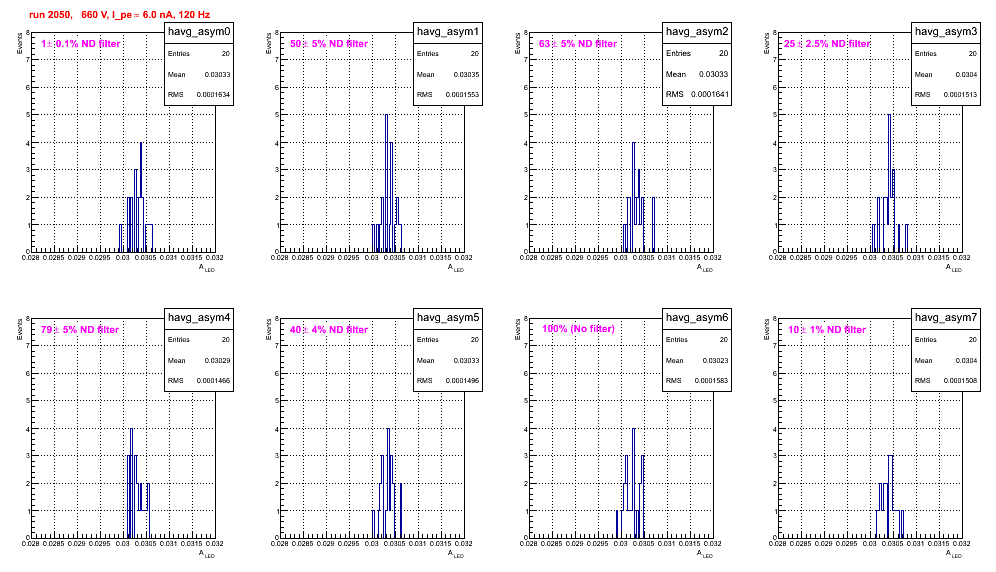Image resolution: width=996 pixels, height=572 pixels.
Task: Click the havg_asym0 stats box title
Action: pyautogui.click(x=199, y=31)
